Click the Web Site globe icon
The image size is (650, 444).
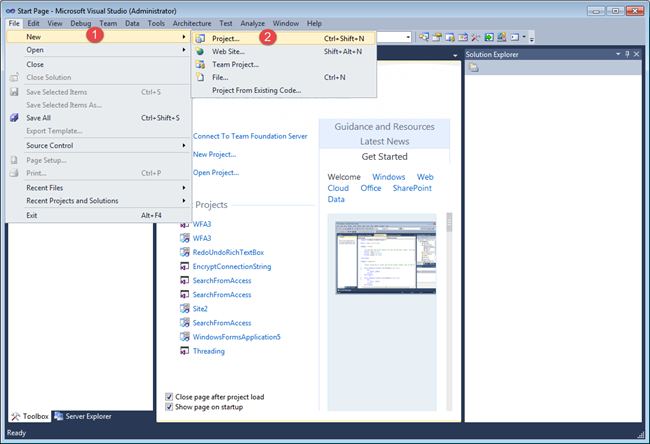[x=200, y=51]
